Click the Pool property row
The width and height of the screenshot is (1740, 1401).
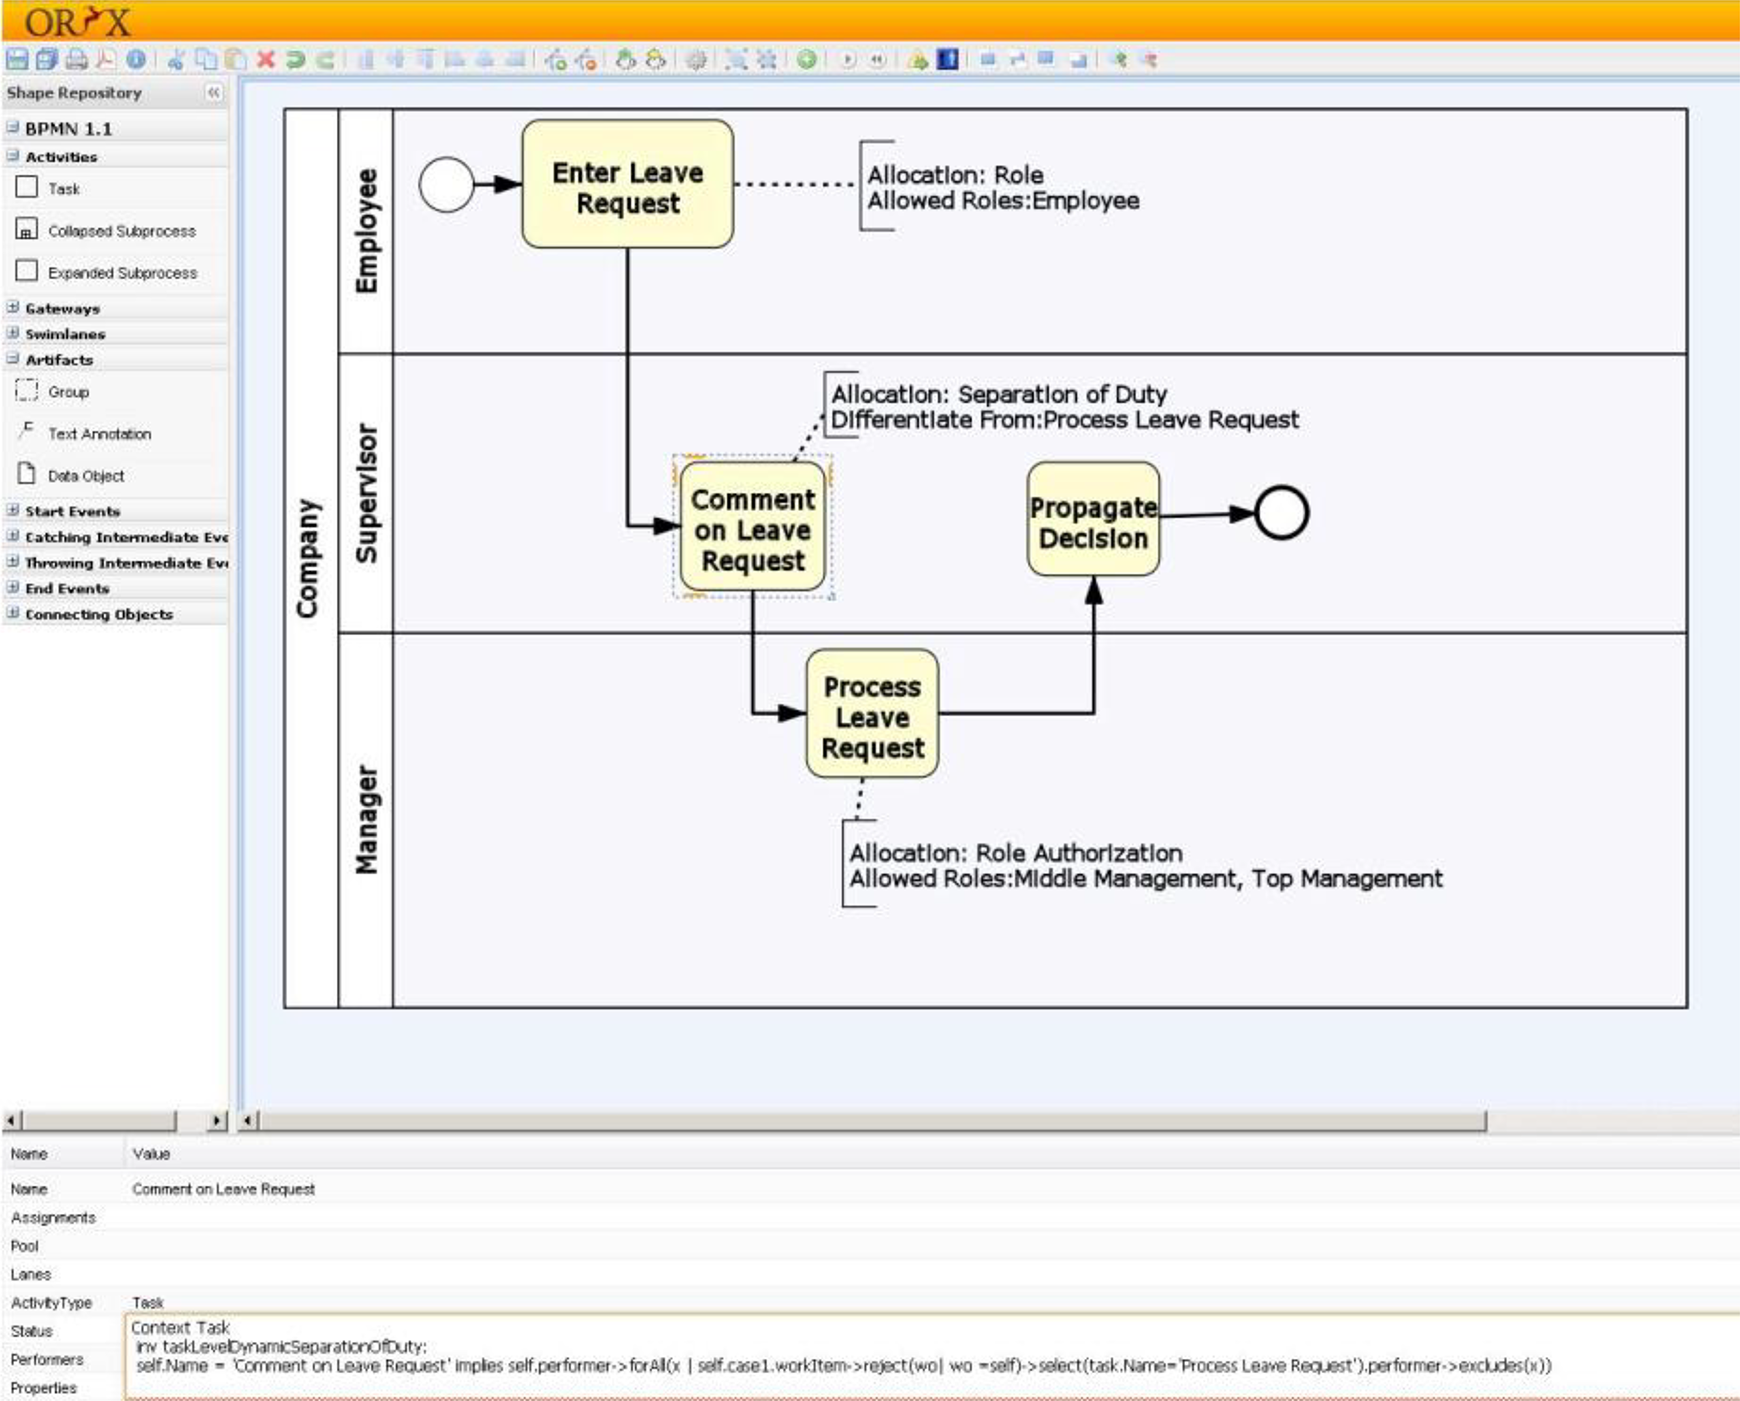click(870, 1246)
